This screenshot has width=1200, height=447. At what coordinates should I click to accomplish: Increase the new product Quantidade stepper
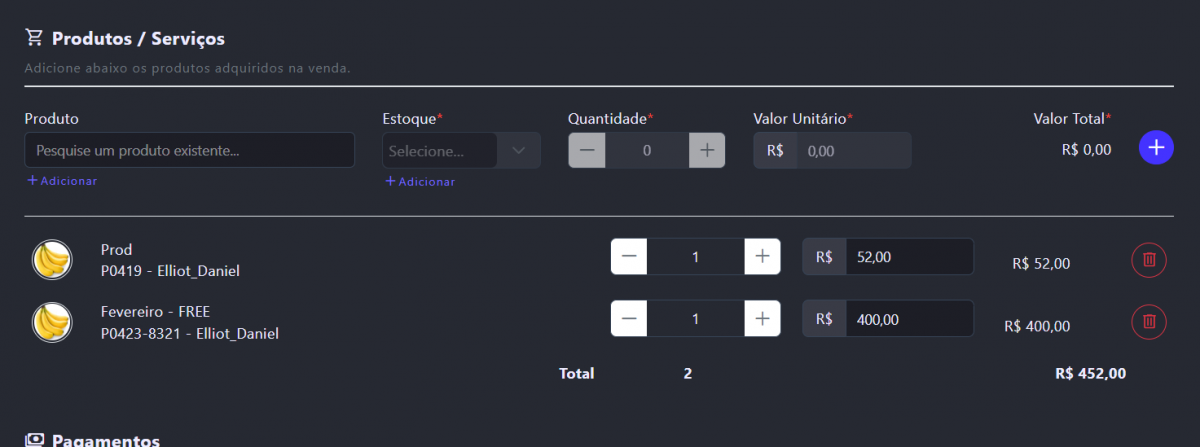point(706,150)
